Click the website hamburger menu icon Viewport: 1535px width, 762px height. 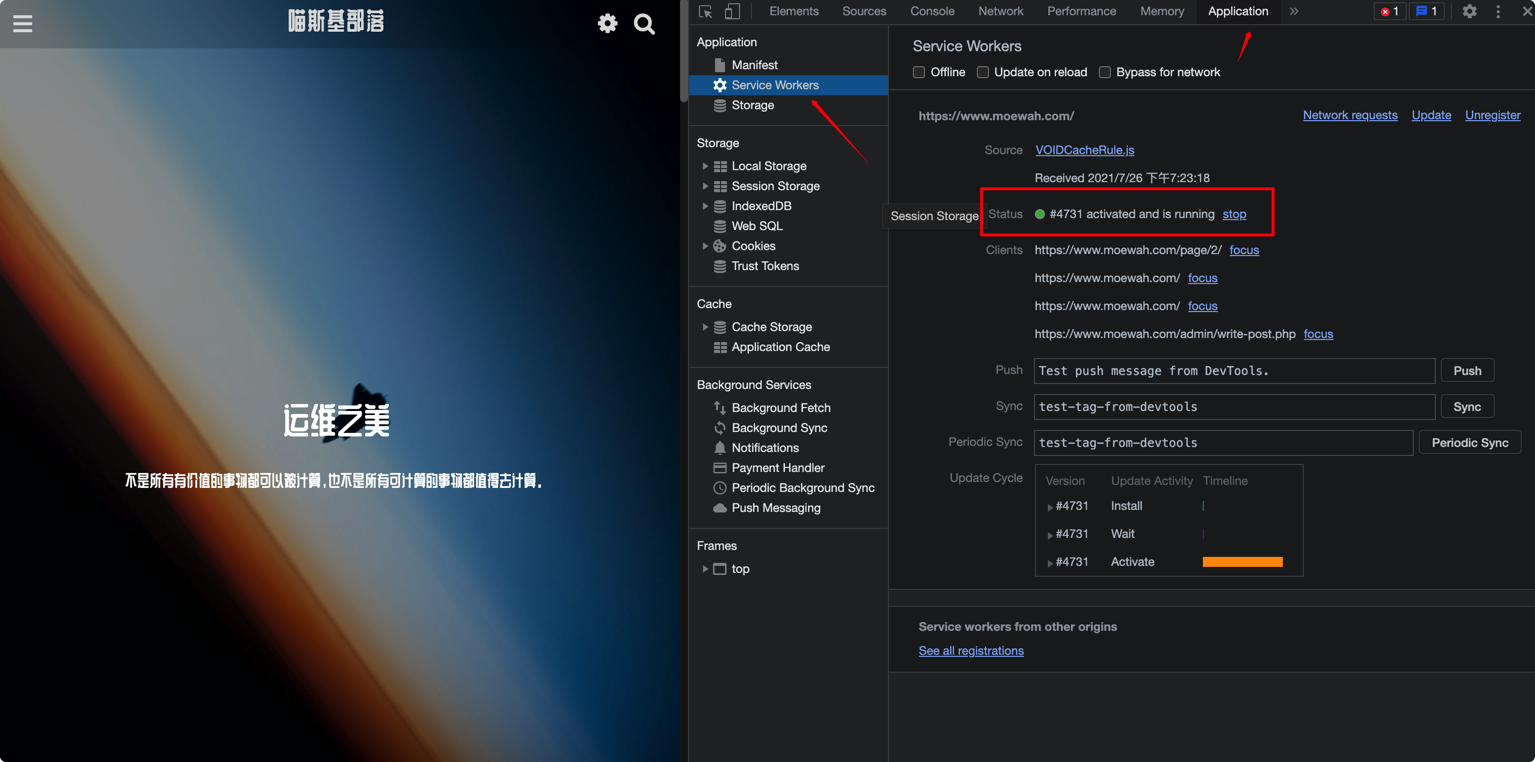pos(23,24)
